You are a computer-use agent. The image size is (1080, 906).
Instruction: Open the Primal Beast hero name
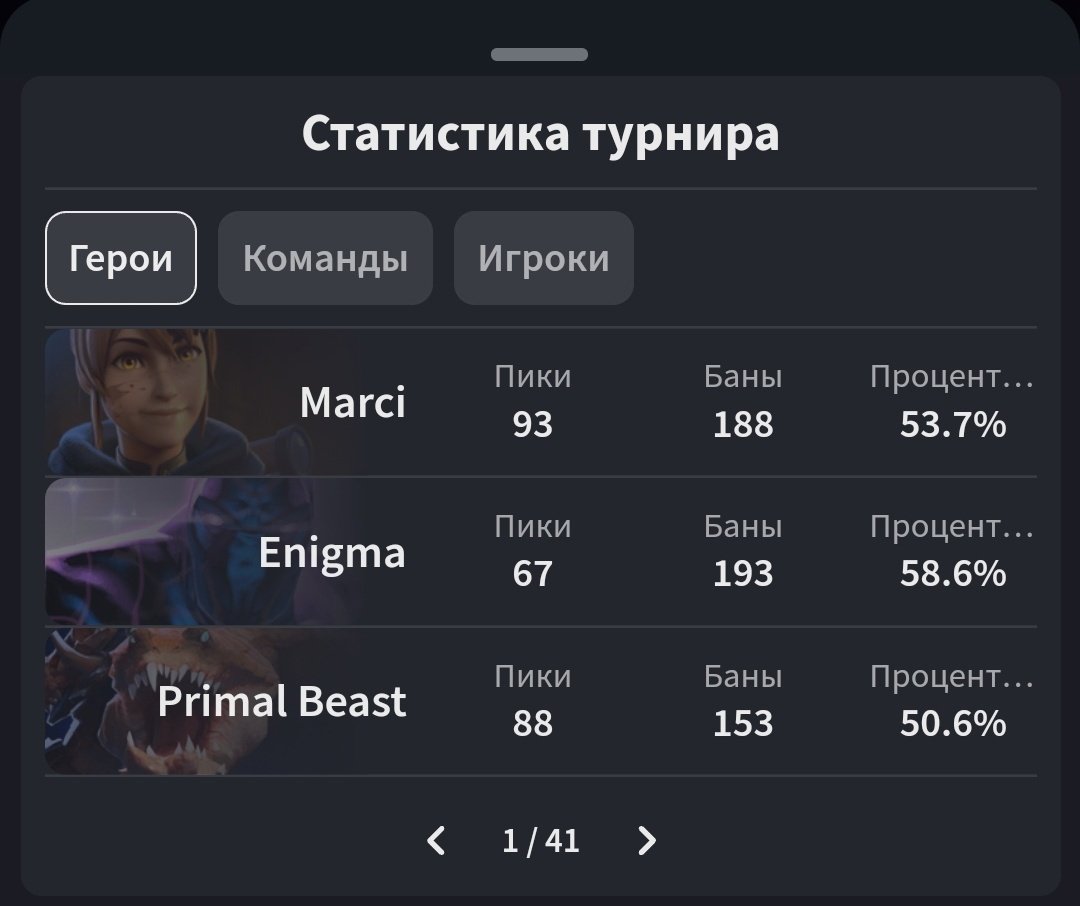[x=282, y=701]
